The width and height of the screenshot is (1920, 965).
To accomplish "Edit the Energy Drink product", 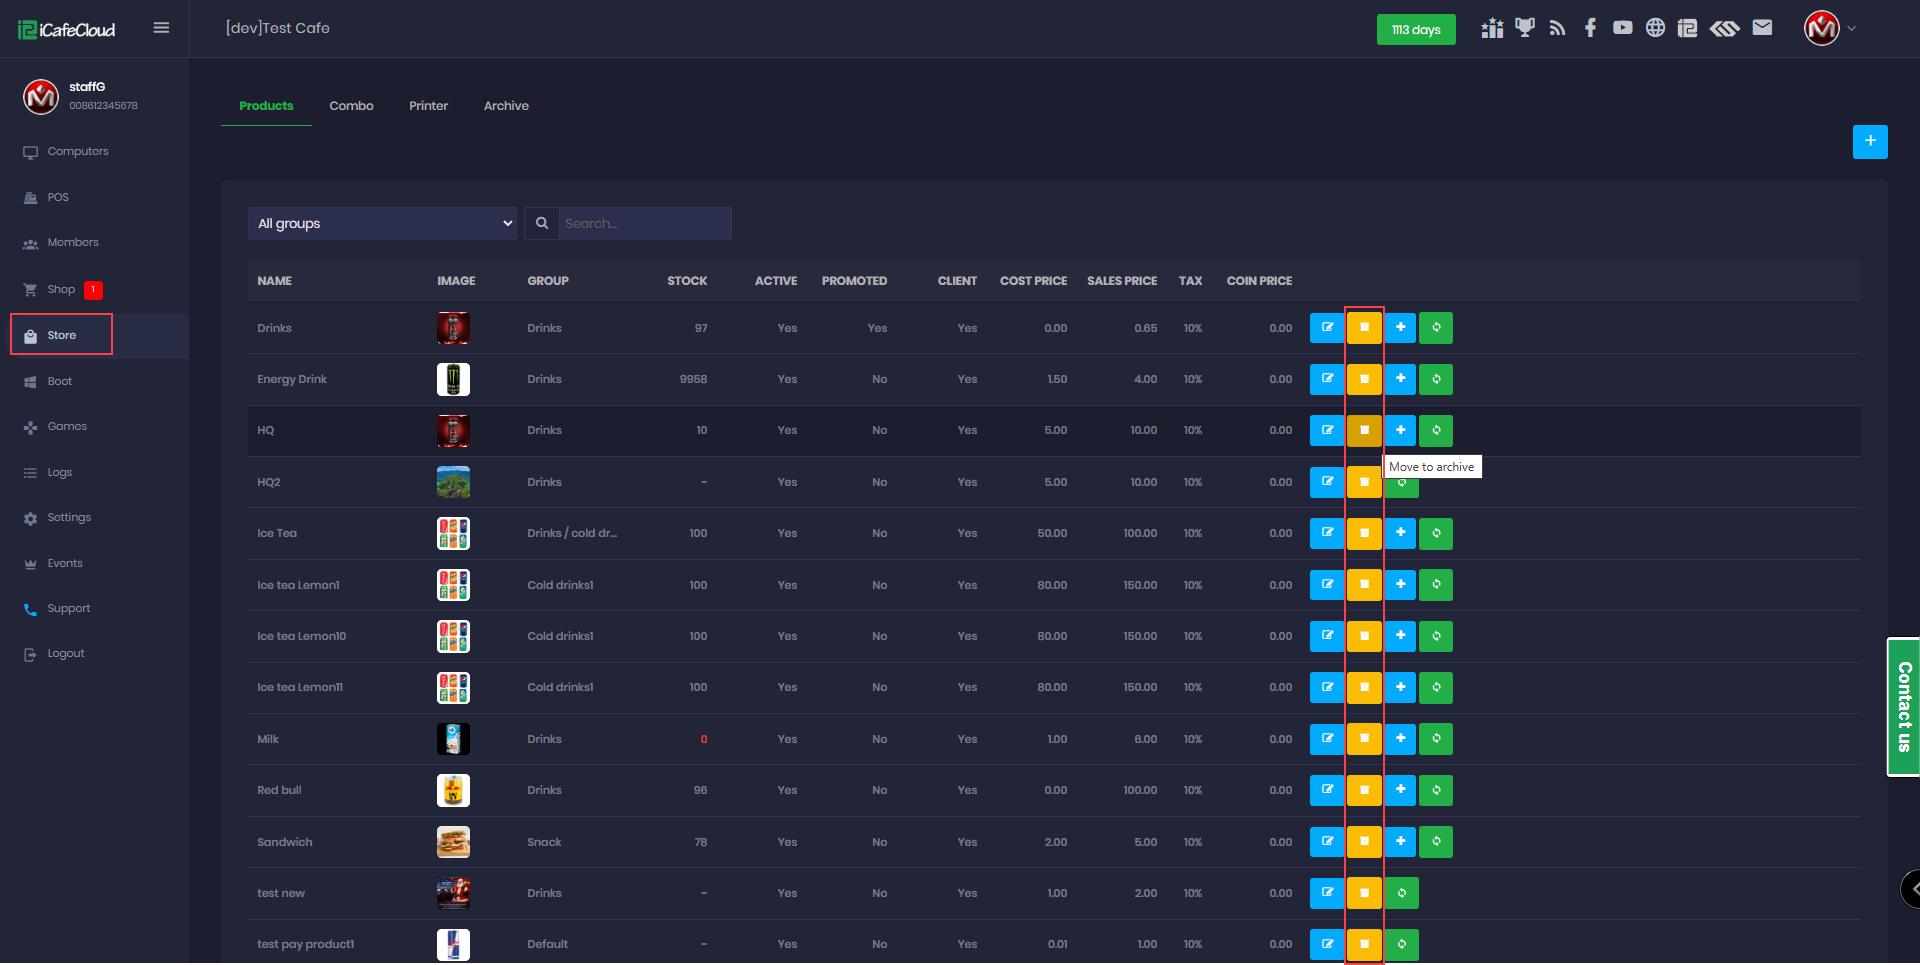I will (1327, 379).
